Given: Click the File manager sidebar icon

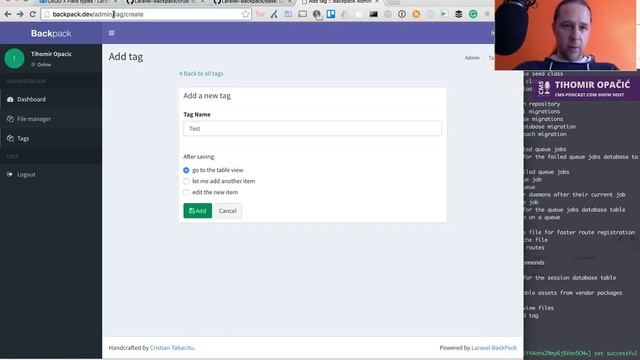Looking at the screenshot, I should [10, 119].
